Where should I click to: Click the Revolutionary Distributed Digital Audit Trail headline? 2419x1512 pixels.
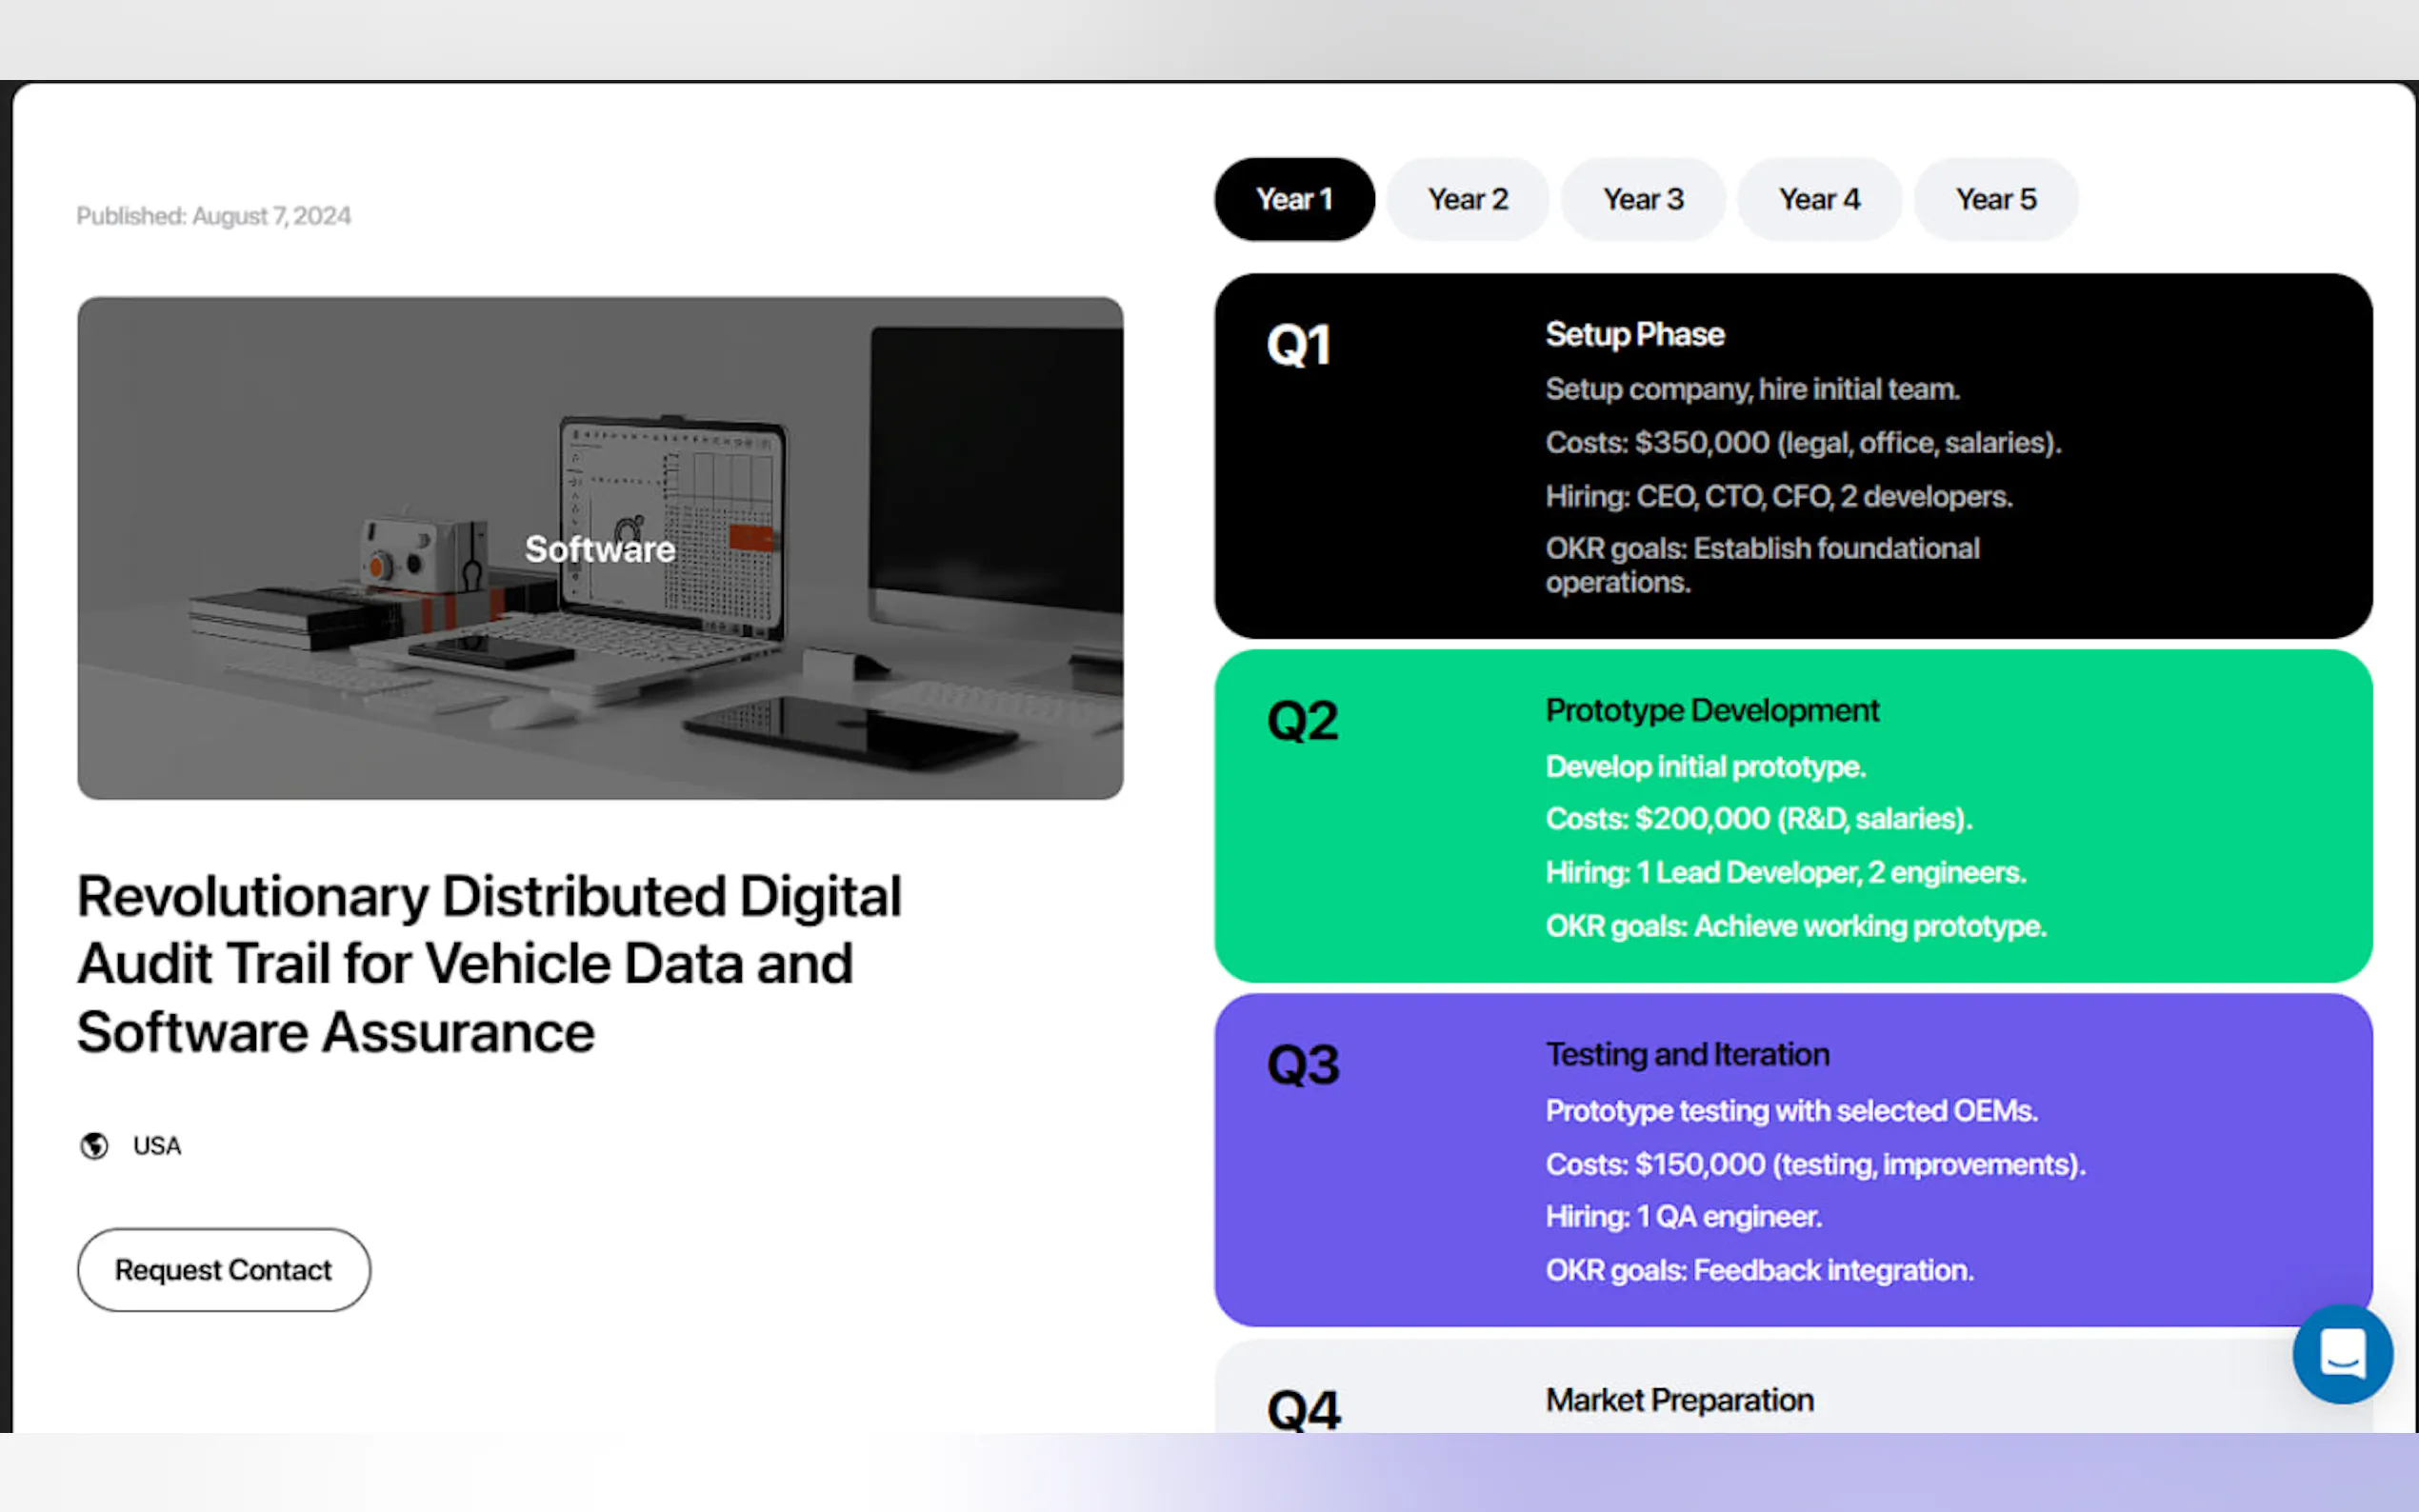pyautogui.click(x=489, y=963)
